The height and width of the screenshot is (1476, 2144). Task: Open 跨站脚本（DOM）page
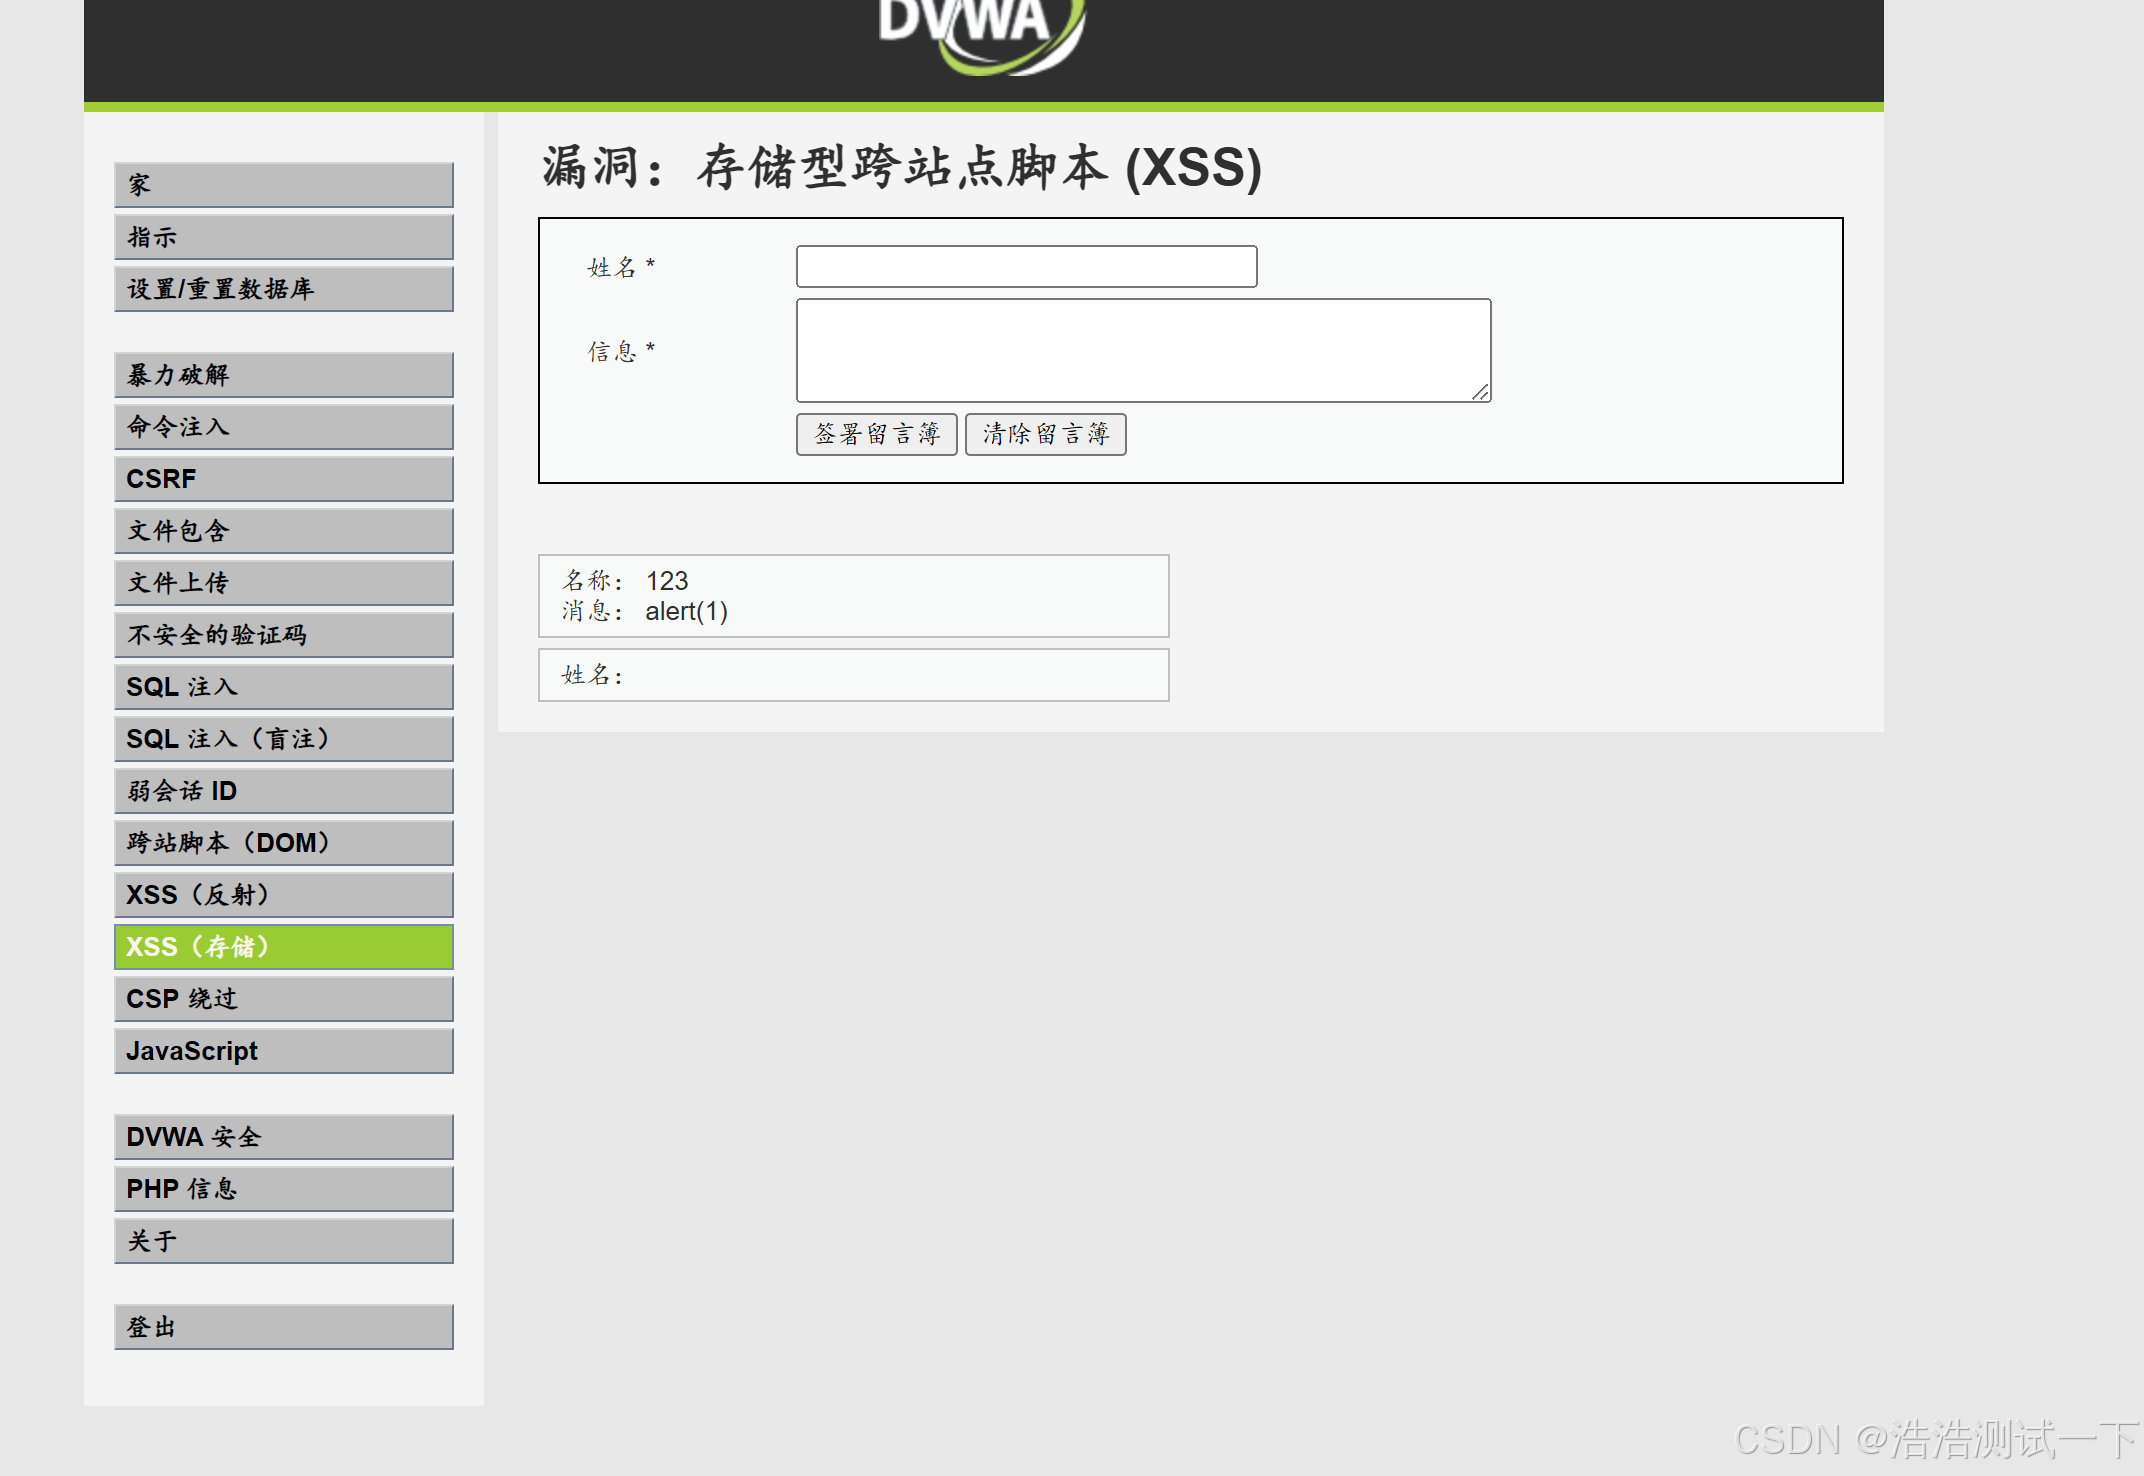click(283, 843)
